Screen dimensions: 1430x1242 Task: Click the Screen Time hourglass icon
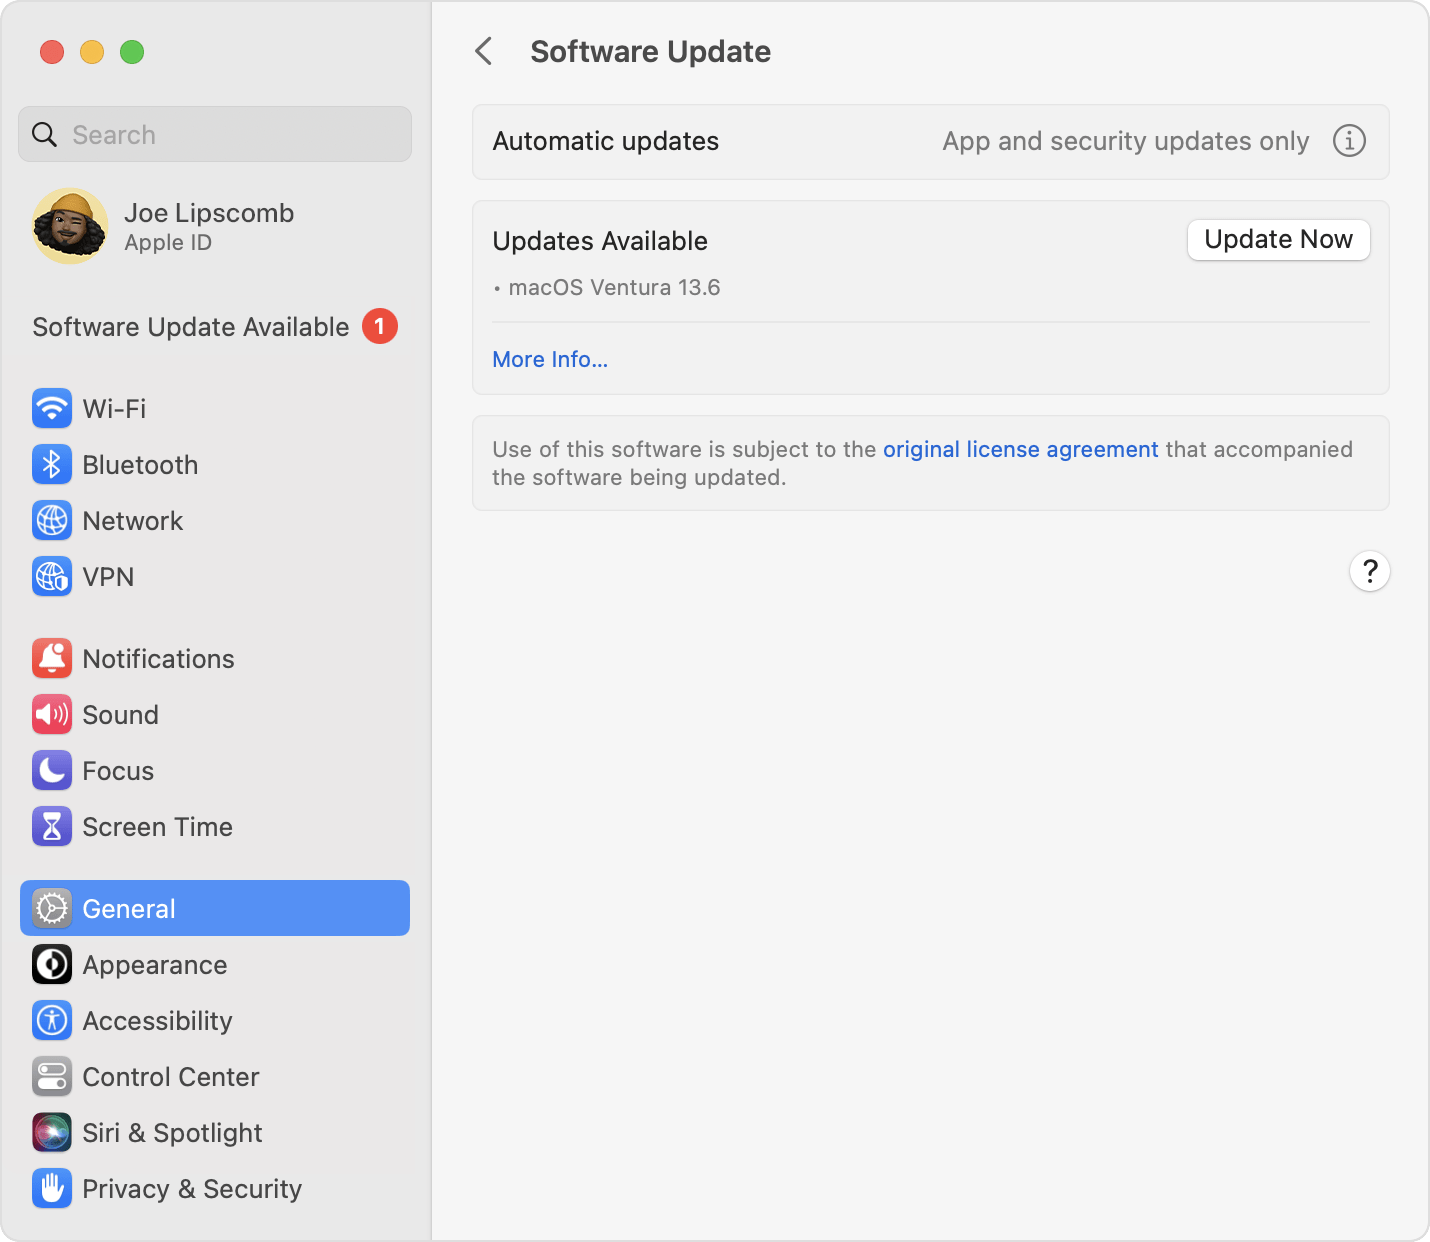click(51, 826)
